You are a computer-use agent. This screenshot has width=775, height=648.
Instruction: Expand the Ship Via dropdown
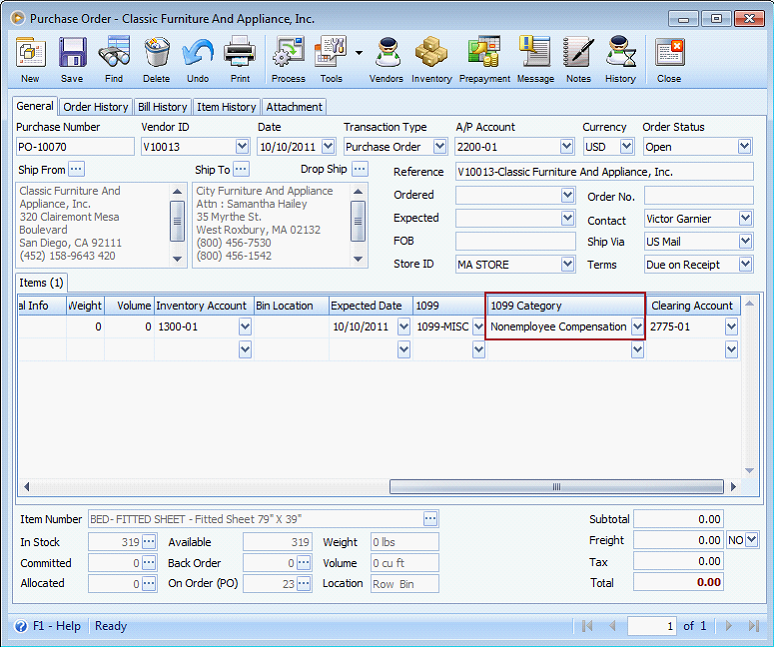[745, 241]
